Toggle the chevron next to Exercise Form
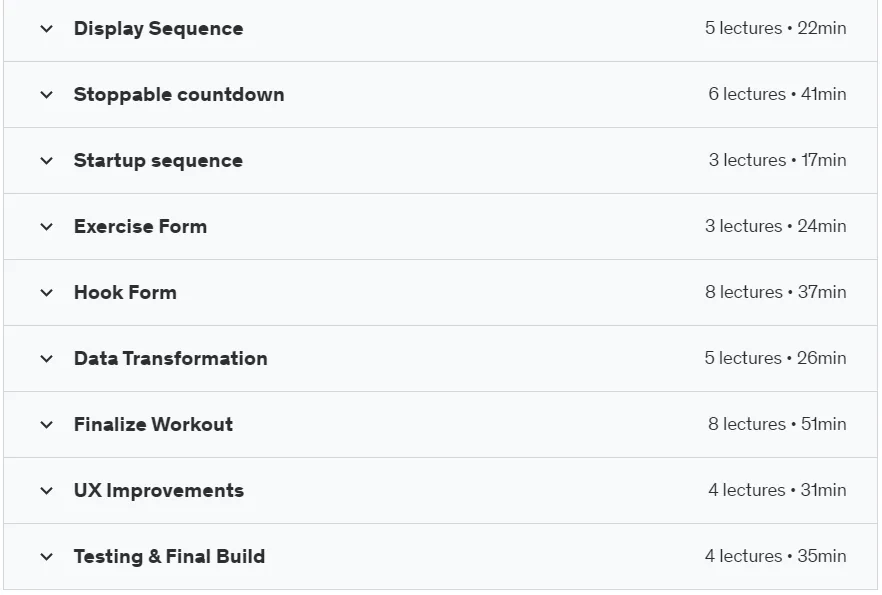The width and height of the screenshot is (882, 595). click(47, 227)
